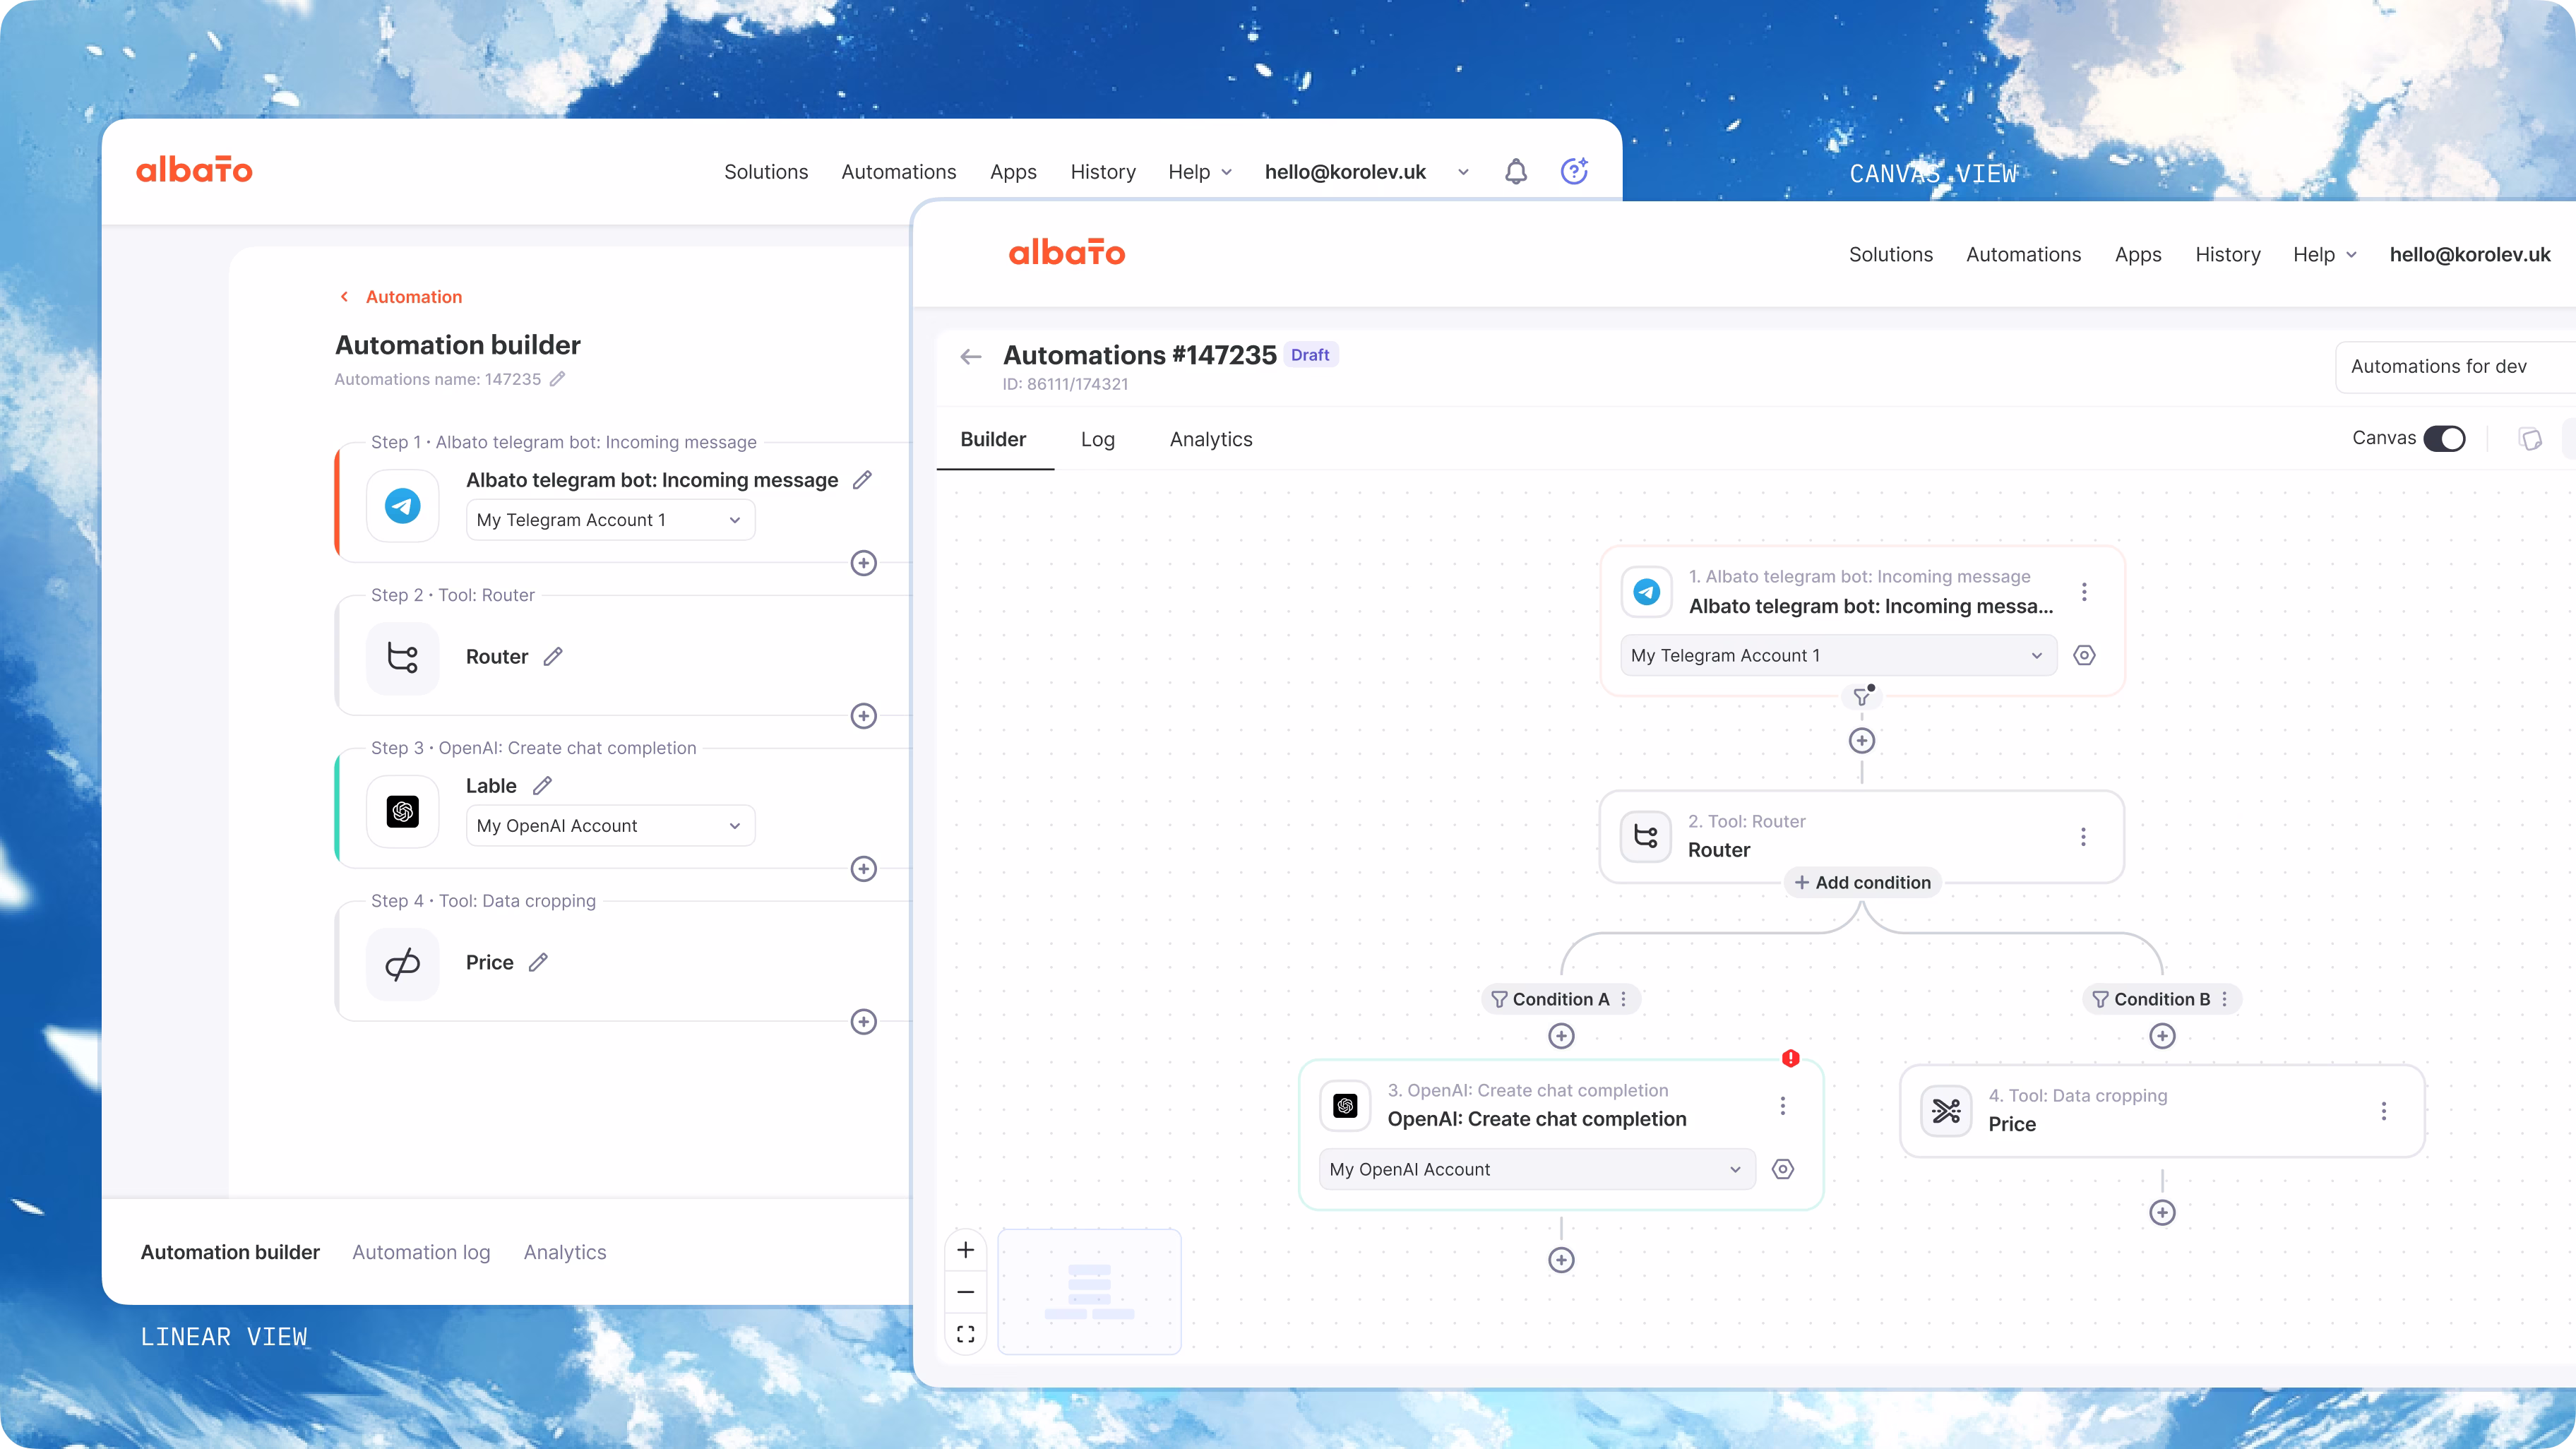Zoom in on the canvas
2576x1449 pixels.
coord(965,1250)
